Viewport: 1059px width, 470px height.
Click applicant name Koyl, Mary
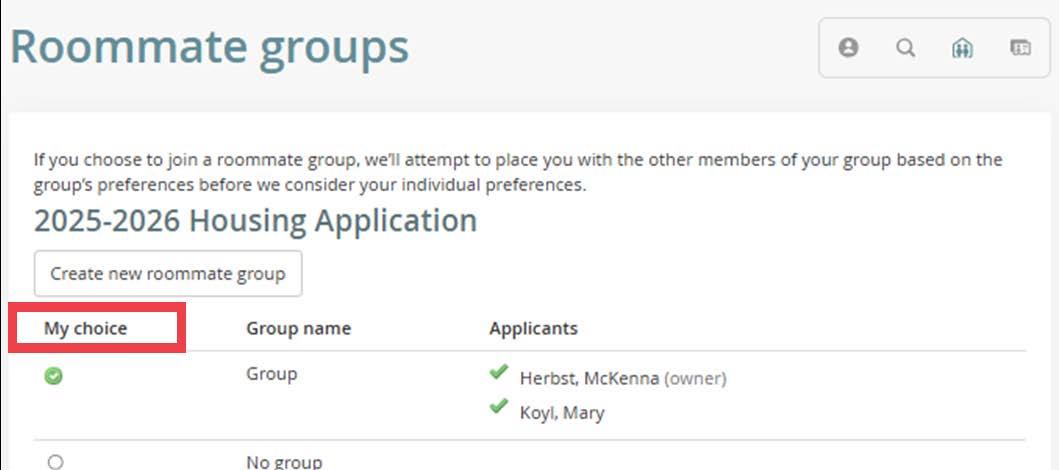(562, 413)
